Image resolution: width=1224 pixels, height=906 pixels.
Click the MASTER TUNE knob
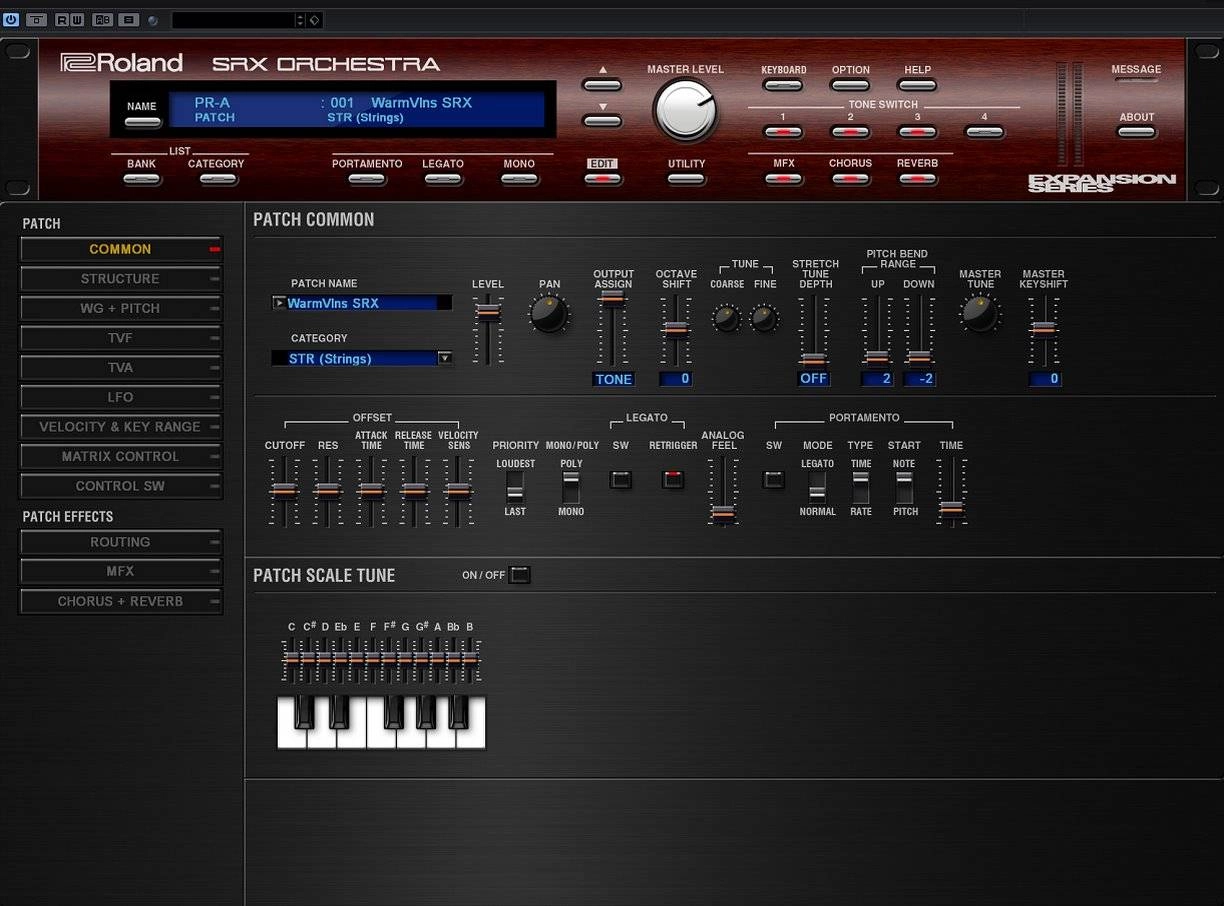[x=979, y=314]
